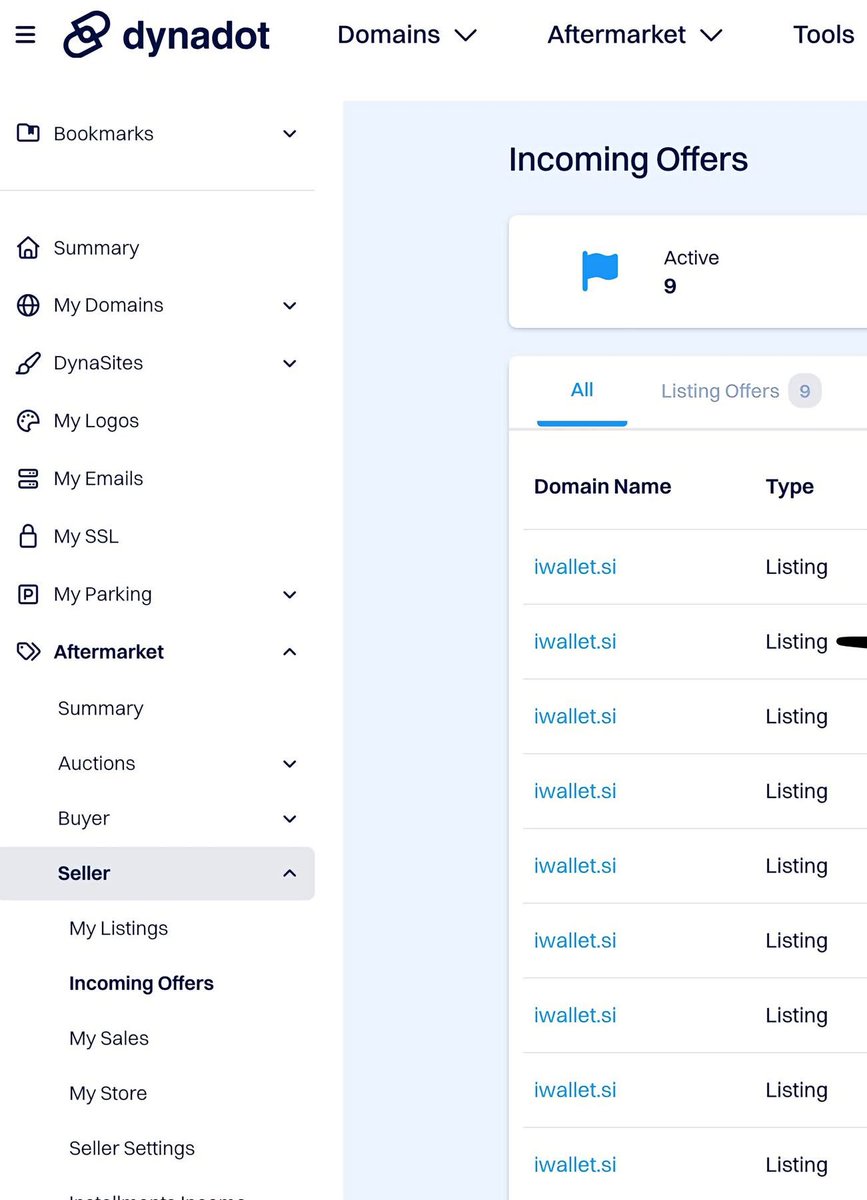
Task: Click the My SSL padlock icon
Action: (28, 536)
